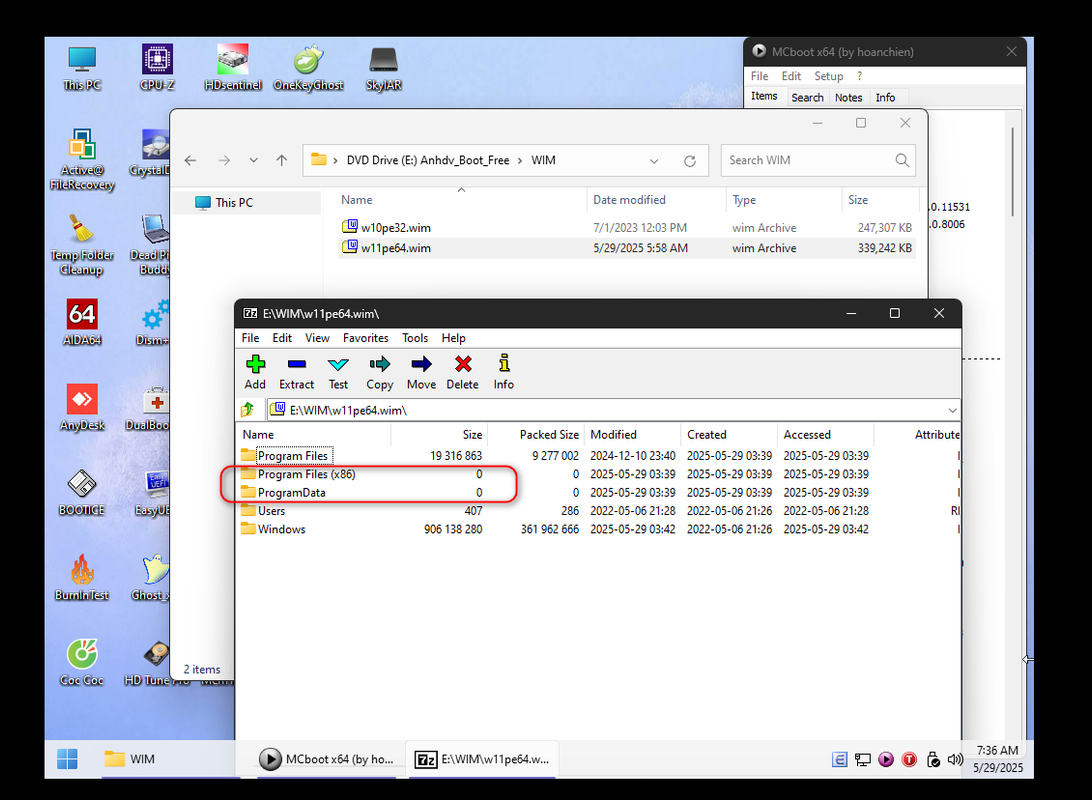The width and height of the screenshot is (1092, 800).
Task: Open the Favorites menu in 7-Zip
Action: (366, 338)
